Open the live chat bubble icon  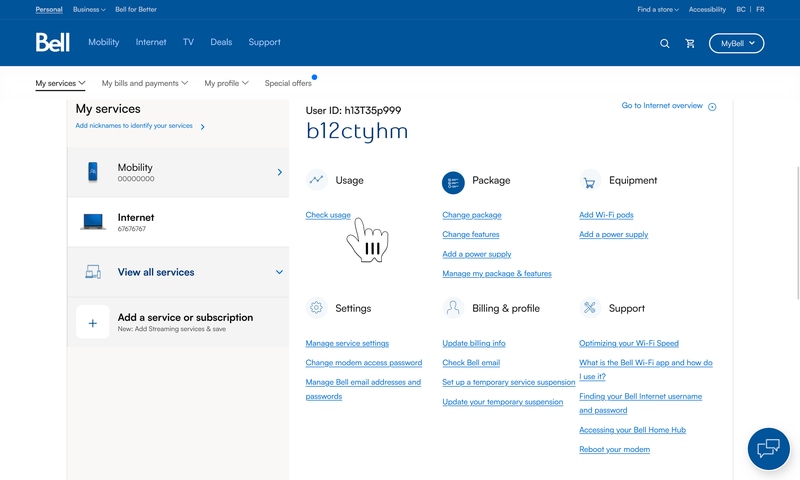768,448
